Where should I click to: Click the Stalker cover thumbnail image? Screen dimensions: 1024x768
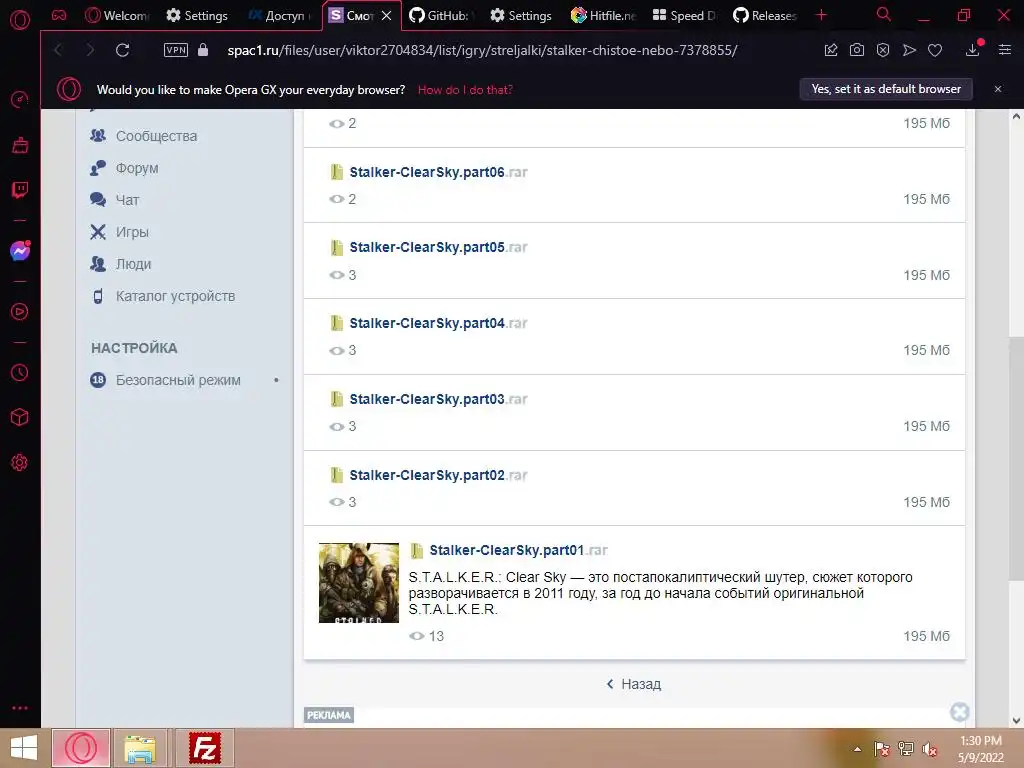coord(359,583)
